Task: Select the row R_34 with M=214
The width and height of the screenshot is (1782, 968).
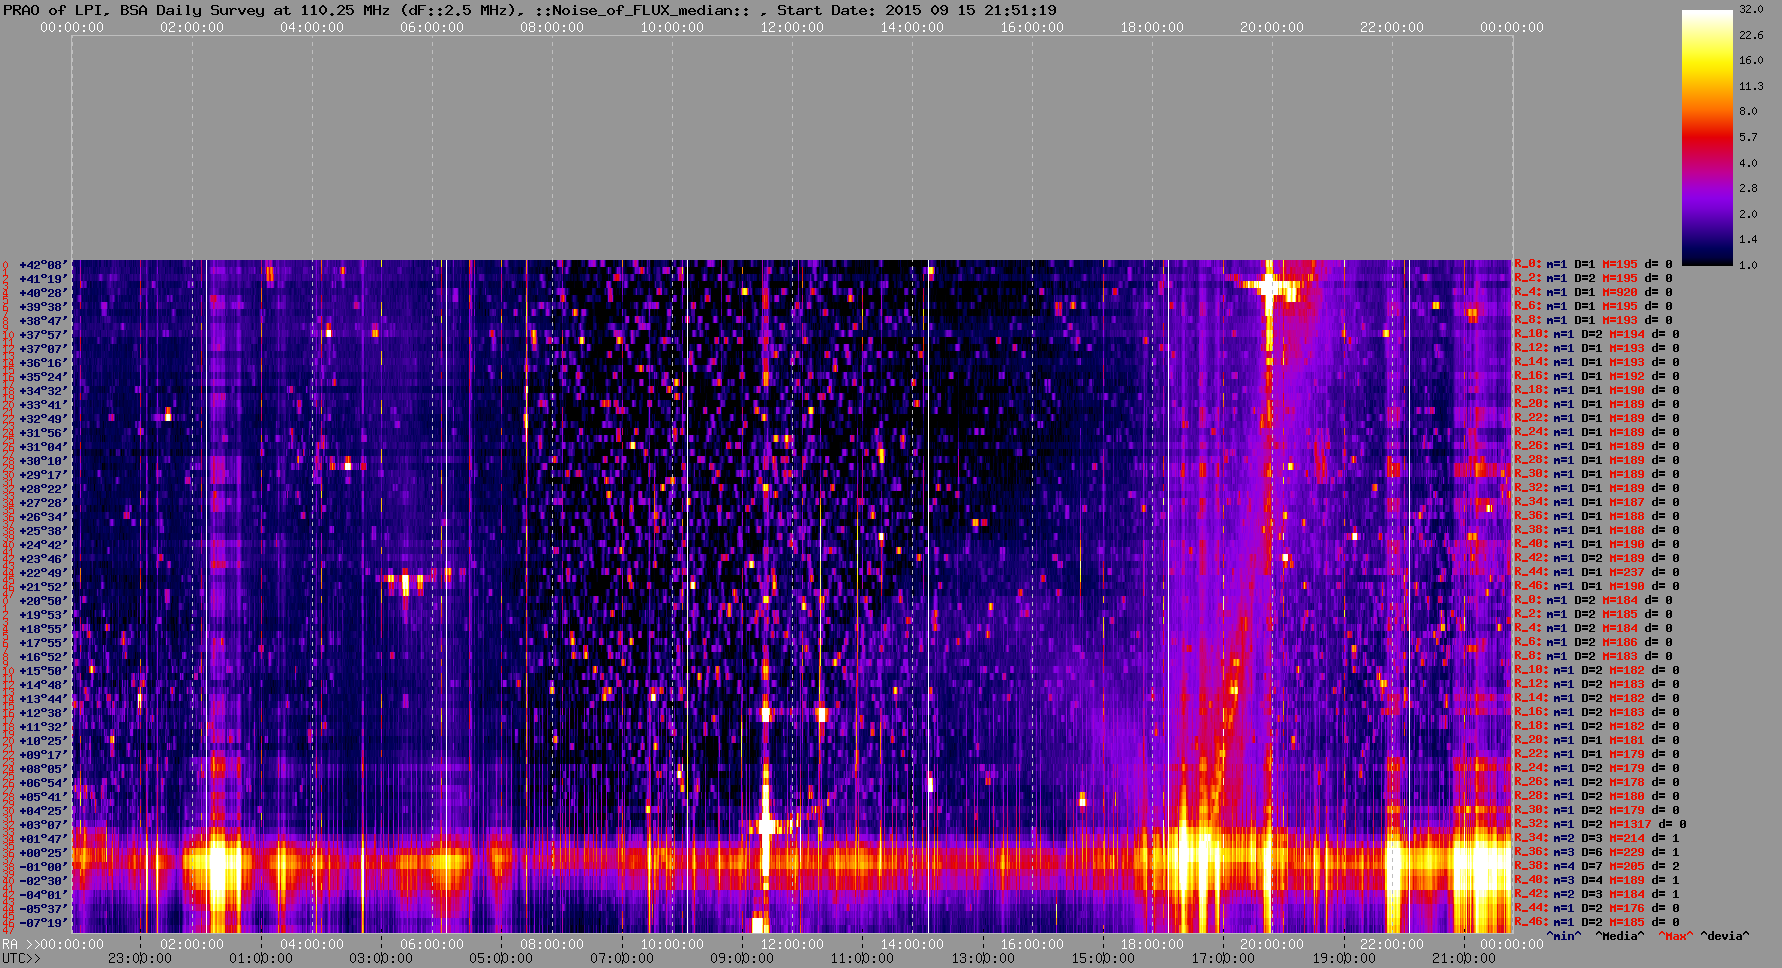Action: point(1597,838)
